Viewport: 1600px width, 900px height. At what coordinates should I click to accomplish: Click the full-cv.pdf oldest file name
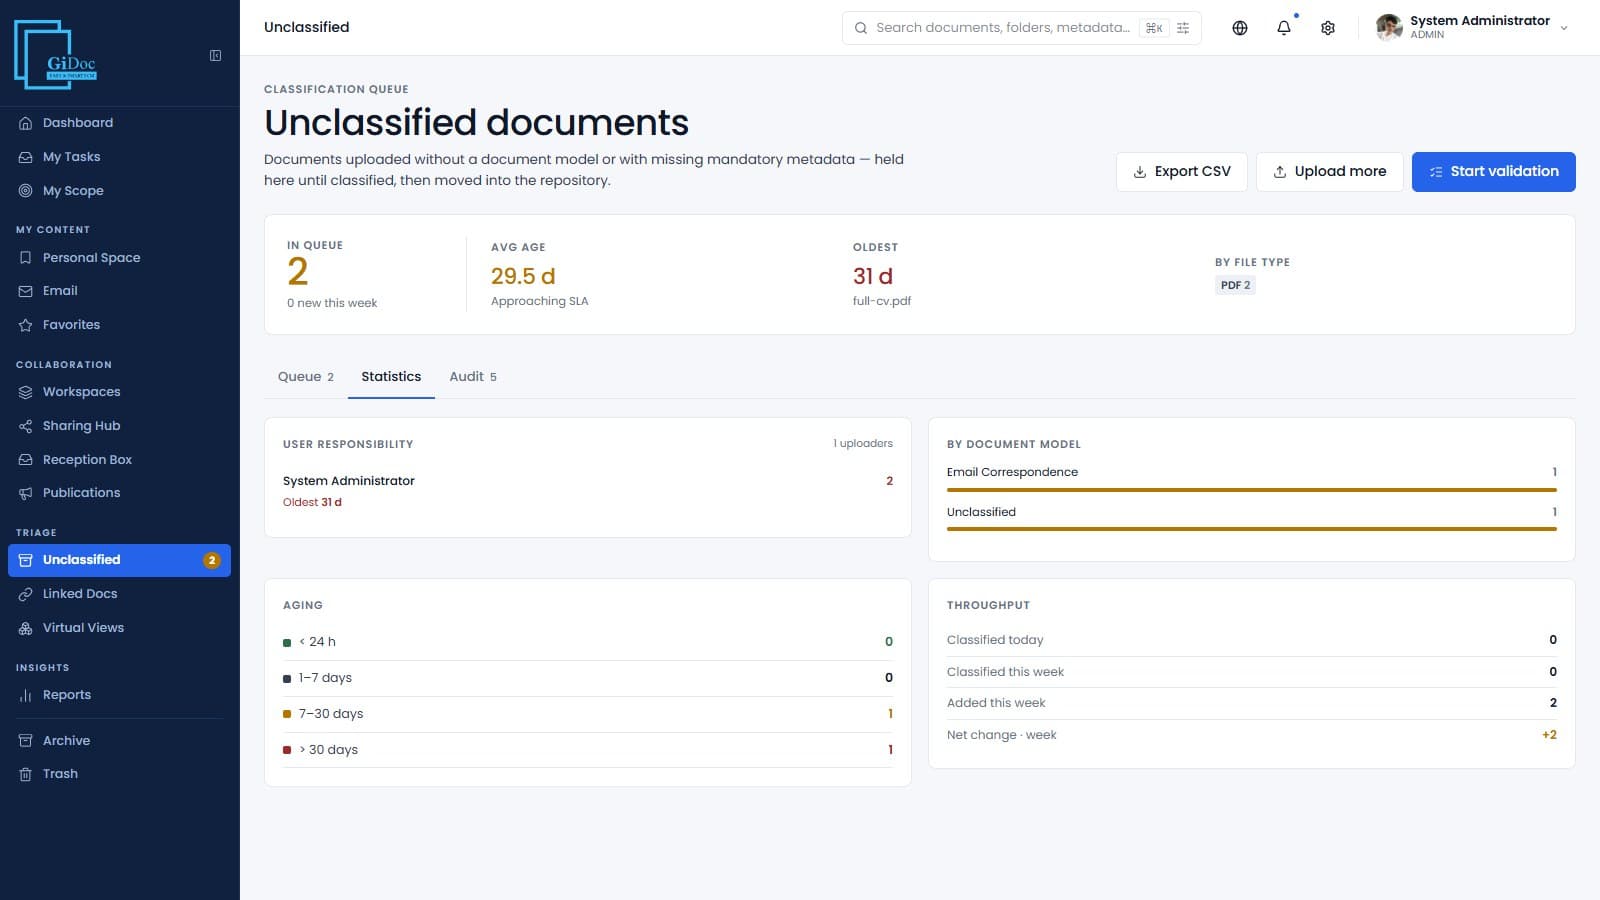click(882, 301)
